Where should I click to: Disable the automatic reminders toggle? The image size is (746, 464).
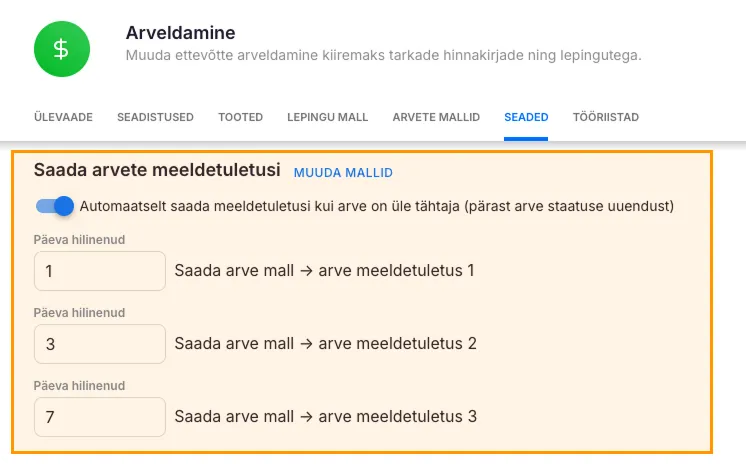55,206
